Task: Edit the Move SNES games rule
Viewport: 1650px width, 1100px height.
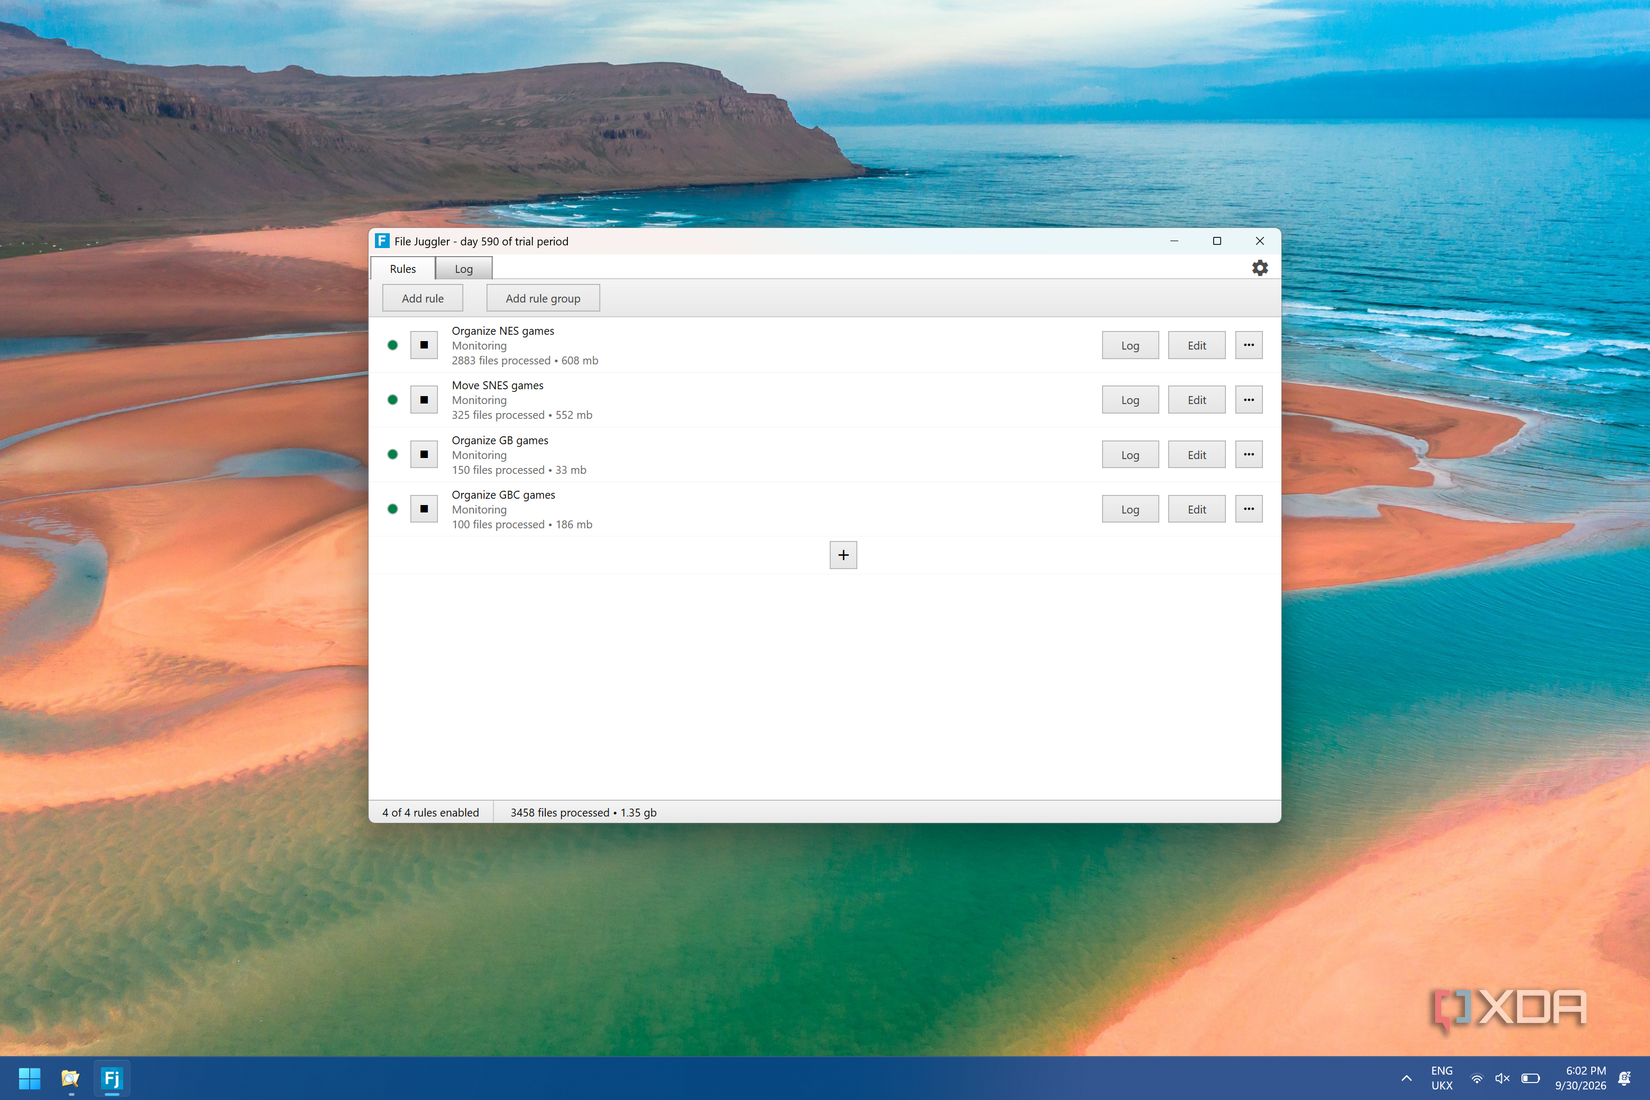Action: (x=1197, y=400)
